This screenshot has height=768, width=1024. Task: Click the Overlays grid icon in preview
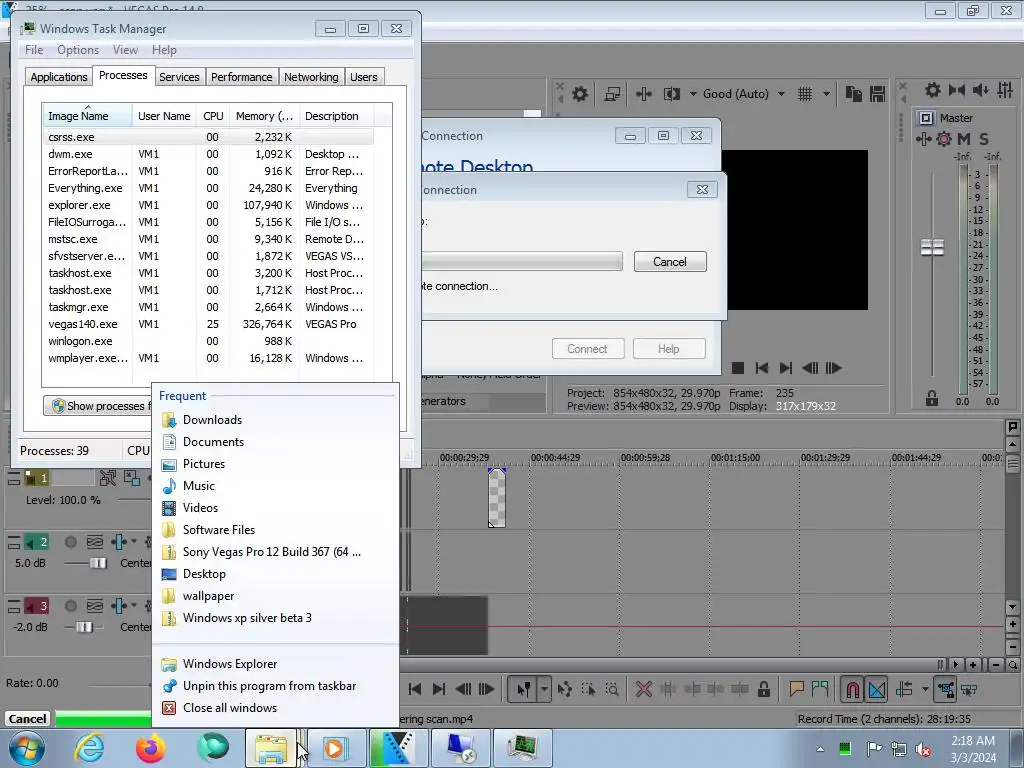[805, 94]
